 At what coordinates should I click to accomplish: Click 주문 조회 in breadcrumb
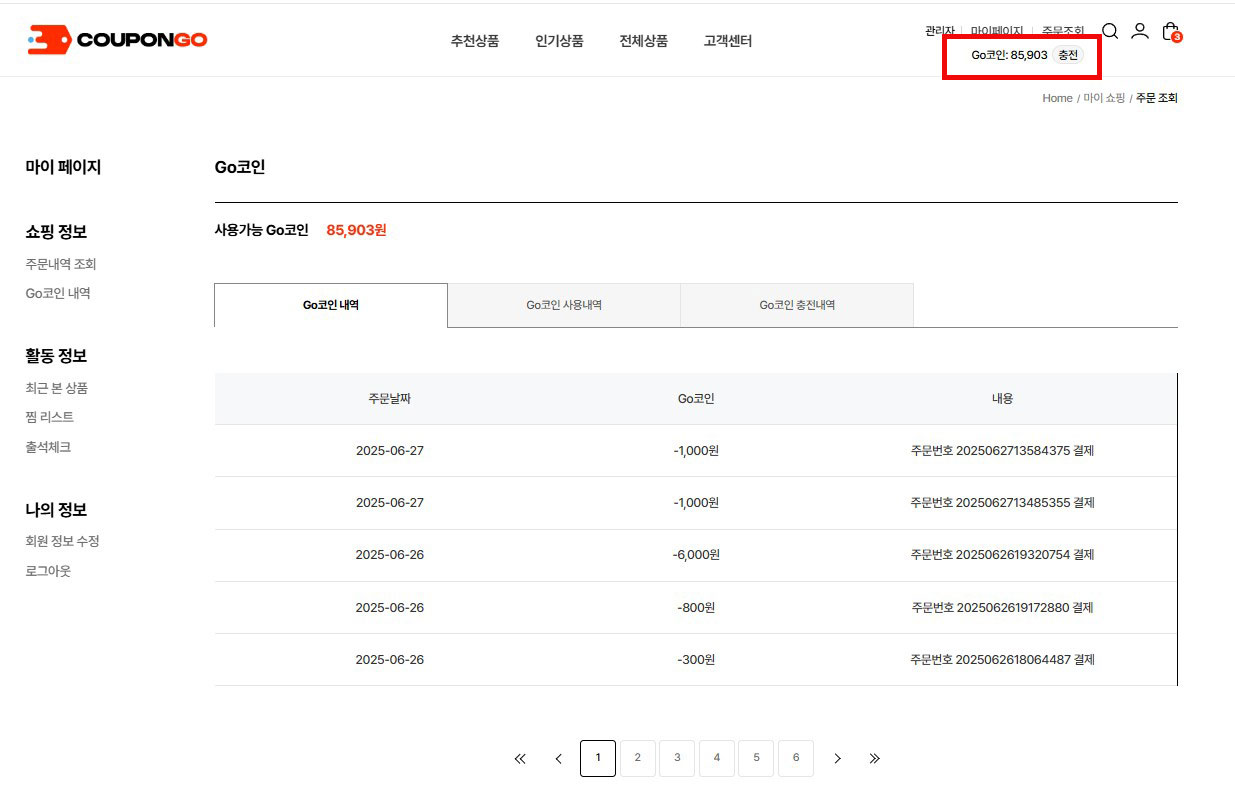1157,98
